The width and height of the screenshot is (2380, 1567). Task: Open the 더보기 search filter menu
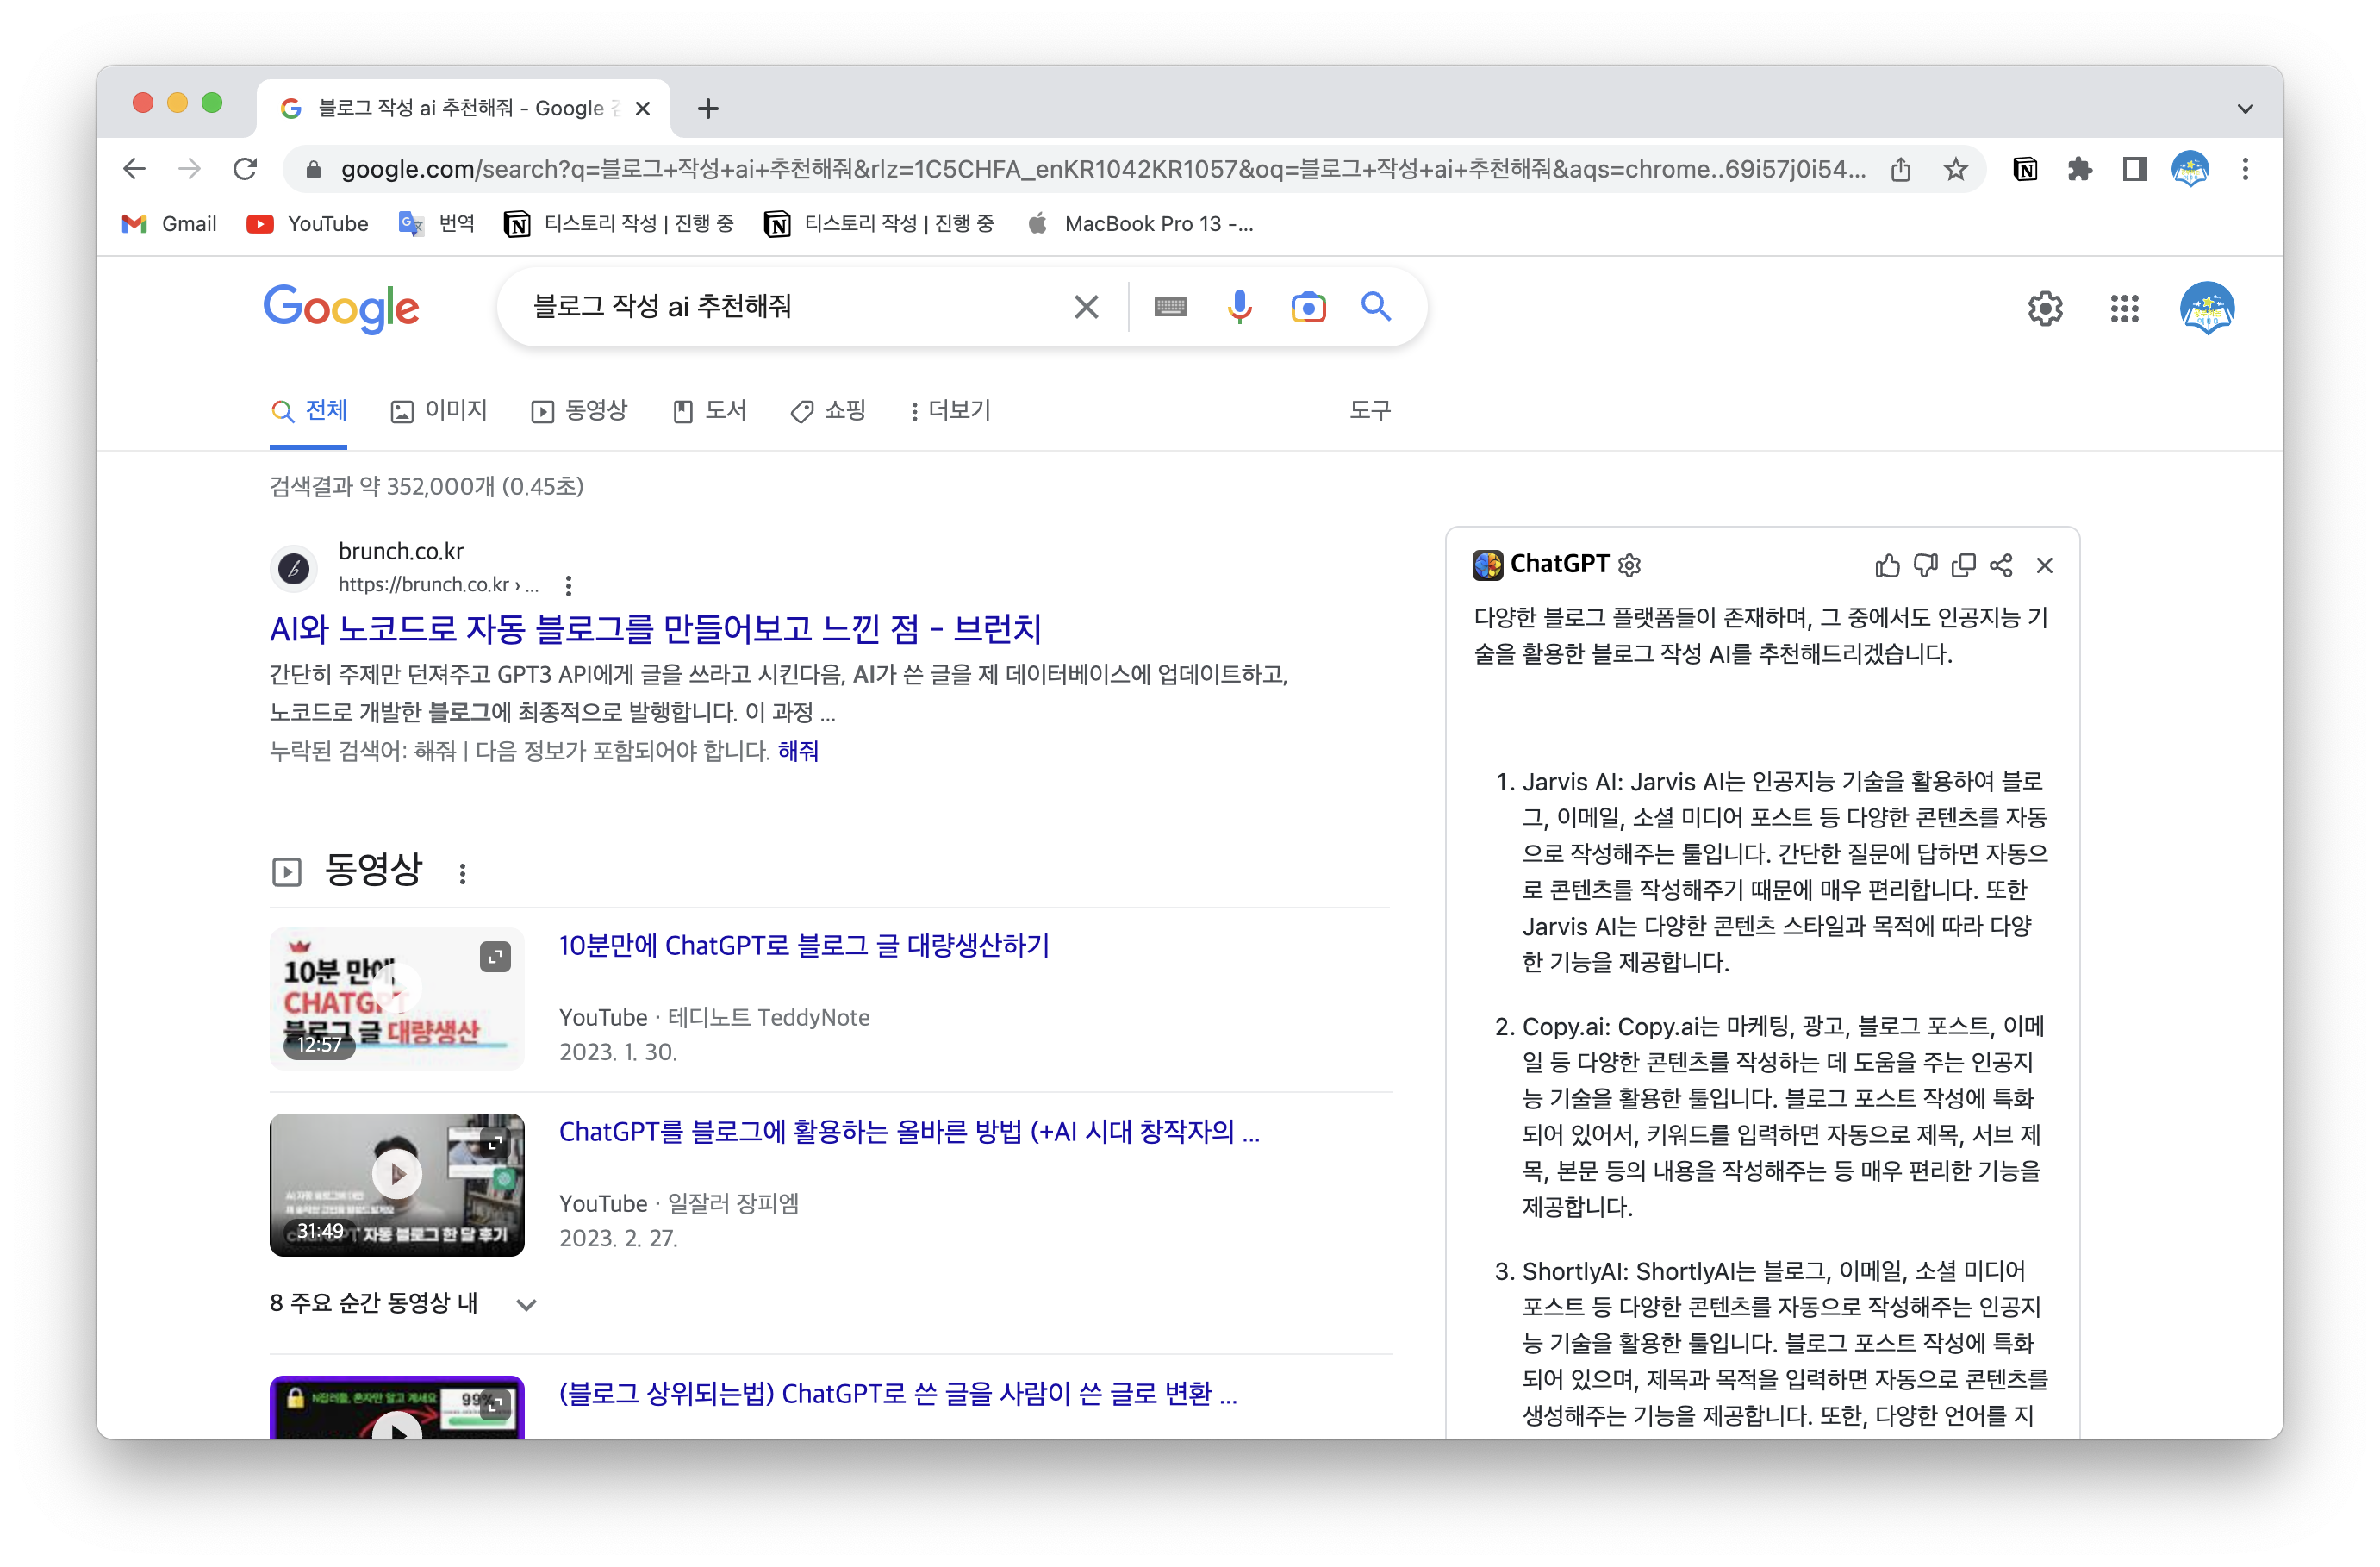tap(949, 411)
